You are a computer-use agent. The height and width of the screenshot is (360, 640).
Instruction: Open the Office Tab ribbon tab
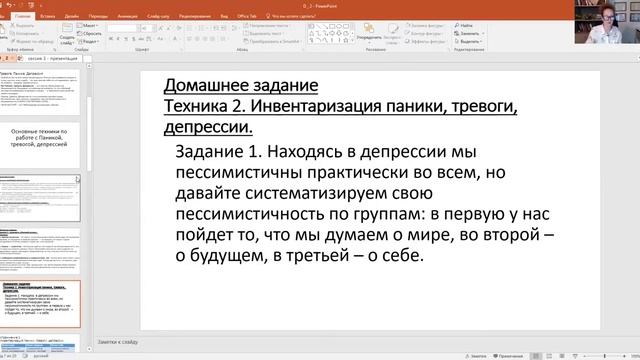[x=247, y=16]
